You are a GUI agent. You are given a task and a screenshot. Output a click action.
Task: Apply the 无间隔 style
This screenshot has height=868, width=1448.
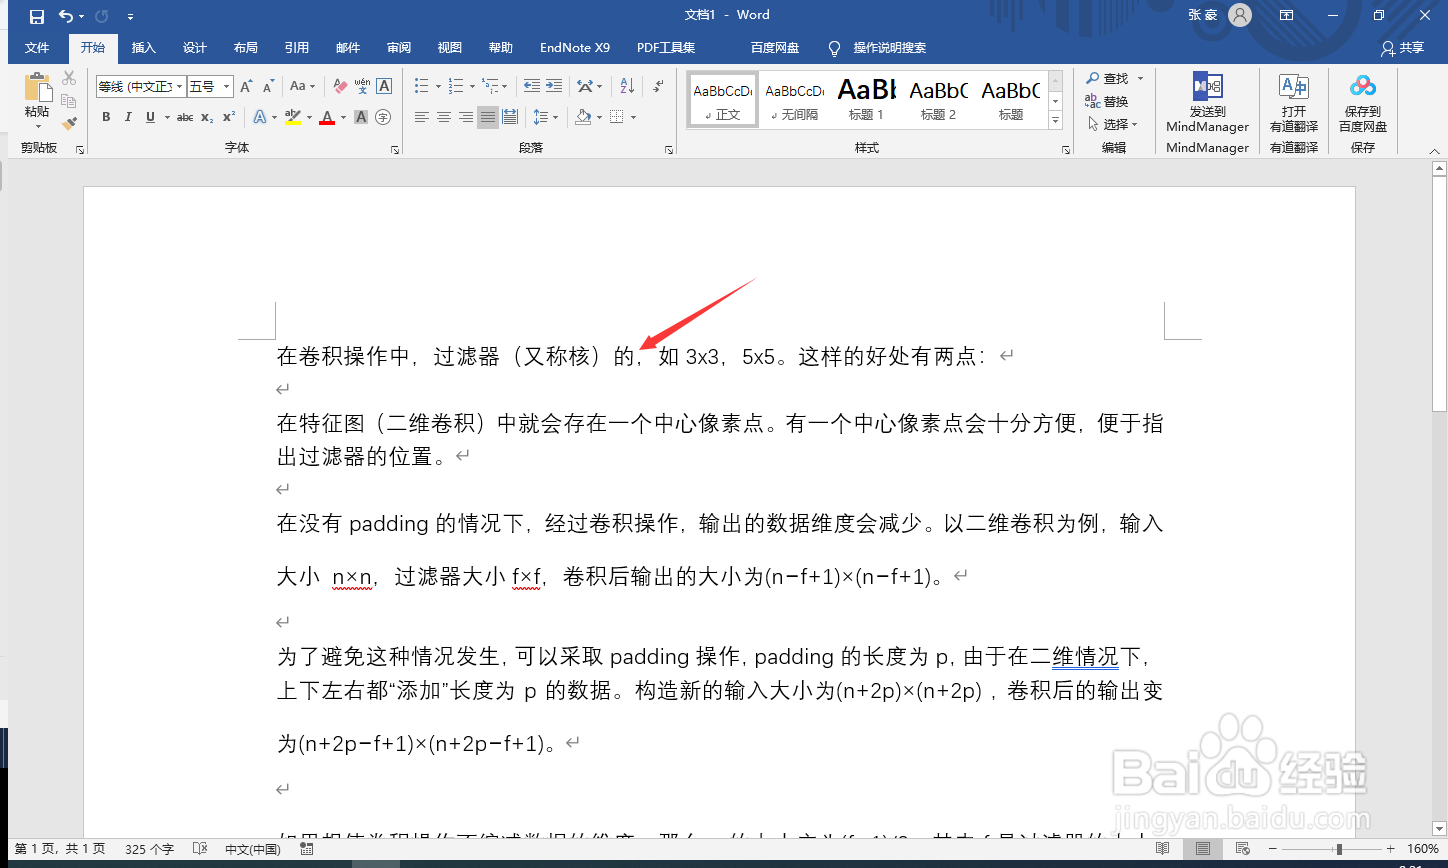tap(794, 100)
